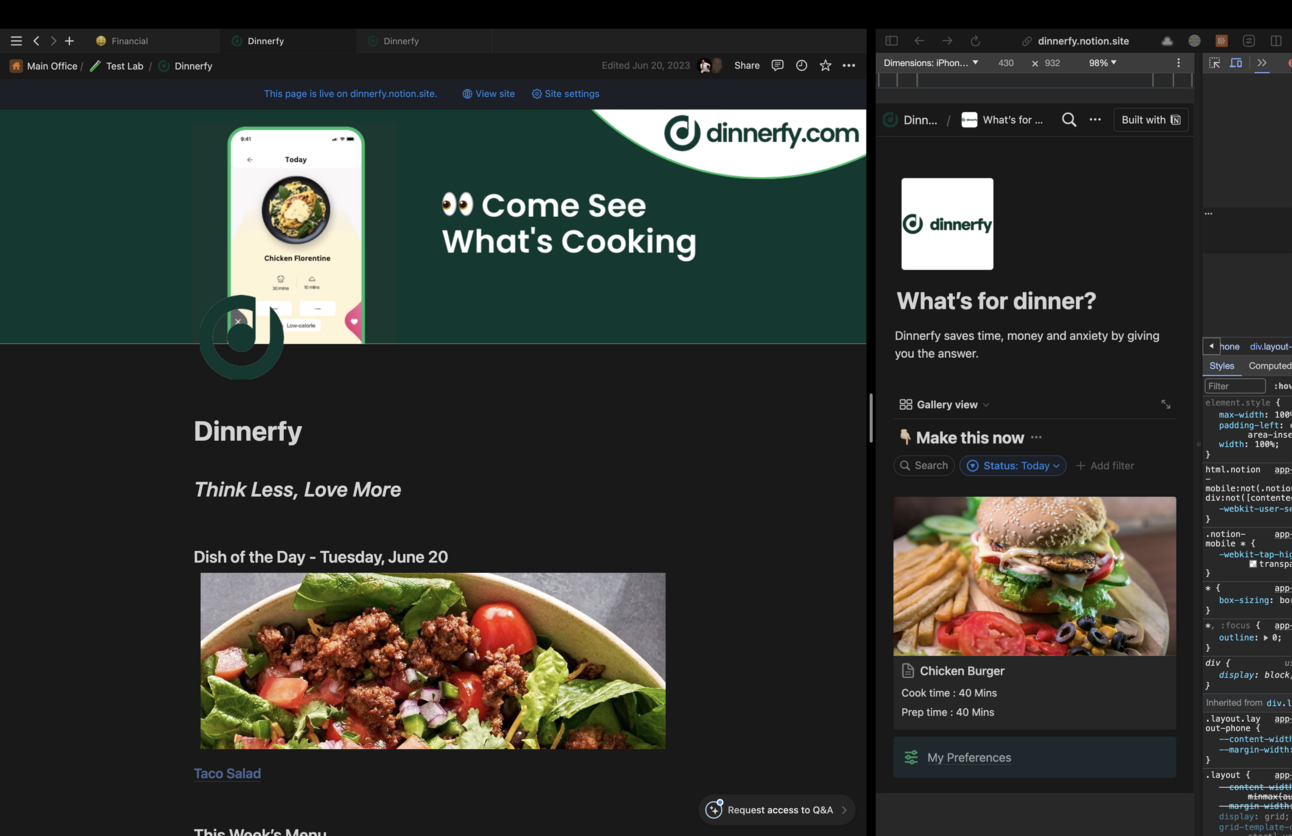Screen dimensions: 1292x836
Task: Click the Chicken Burger title
Action: pos(962,671)
